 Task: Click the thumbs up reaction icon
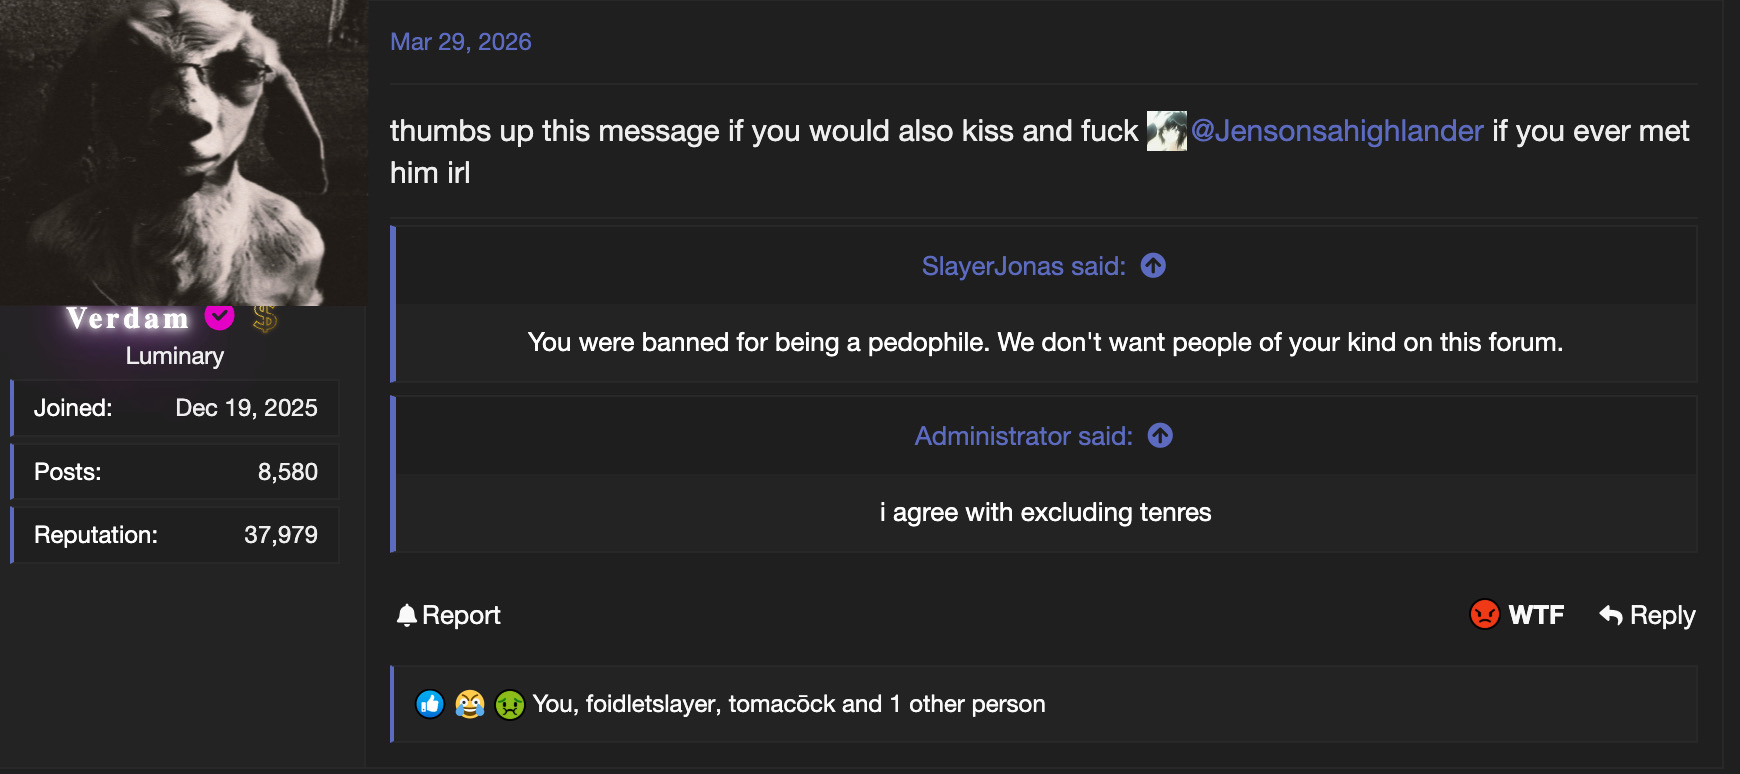[430, 705]
